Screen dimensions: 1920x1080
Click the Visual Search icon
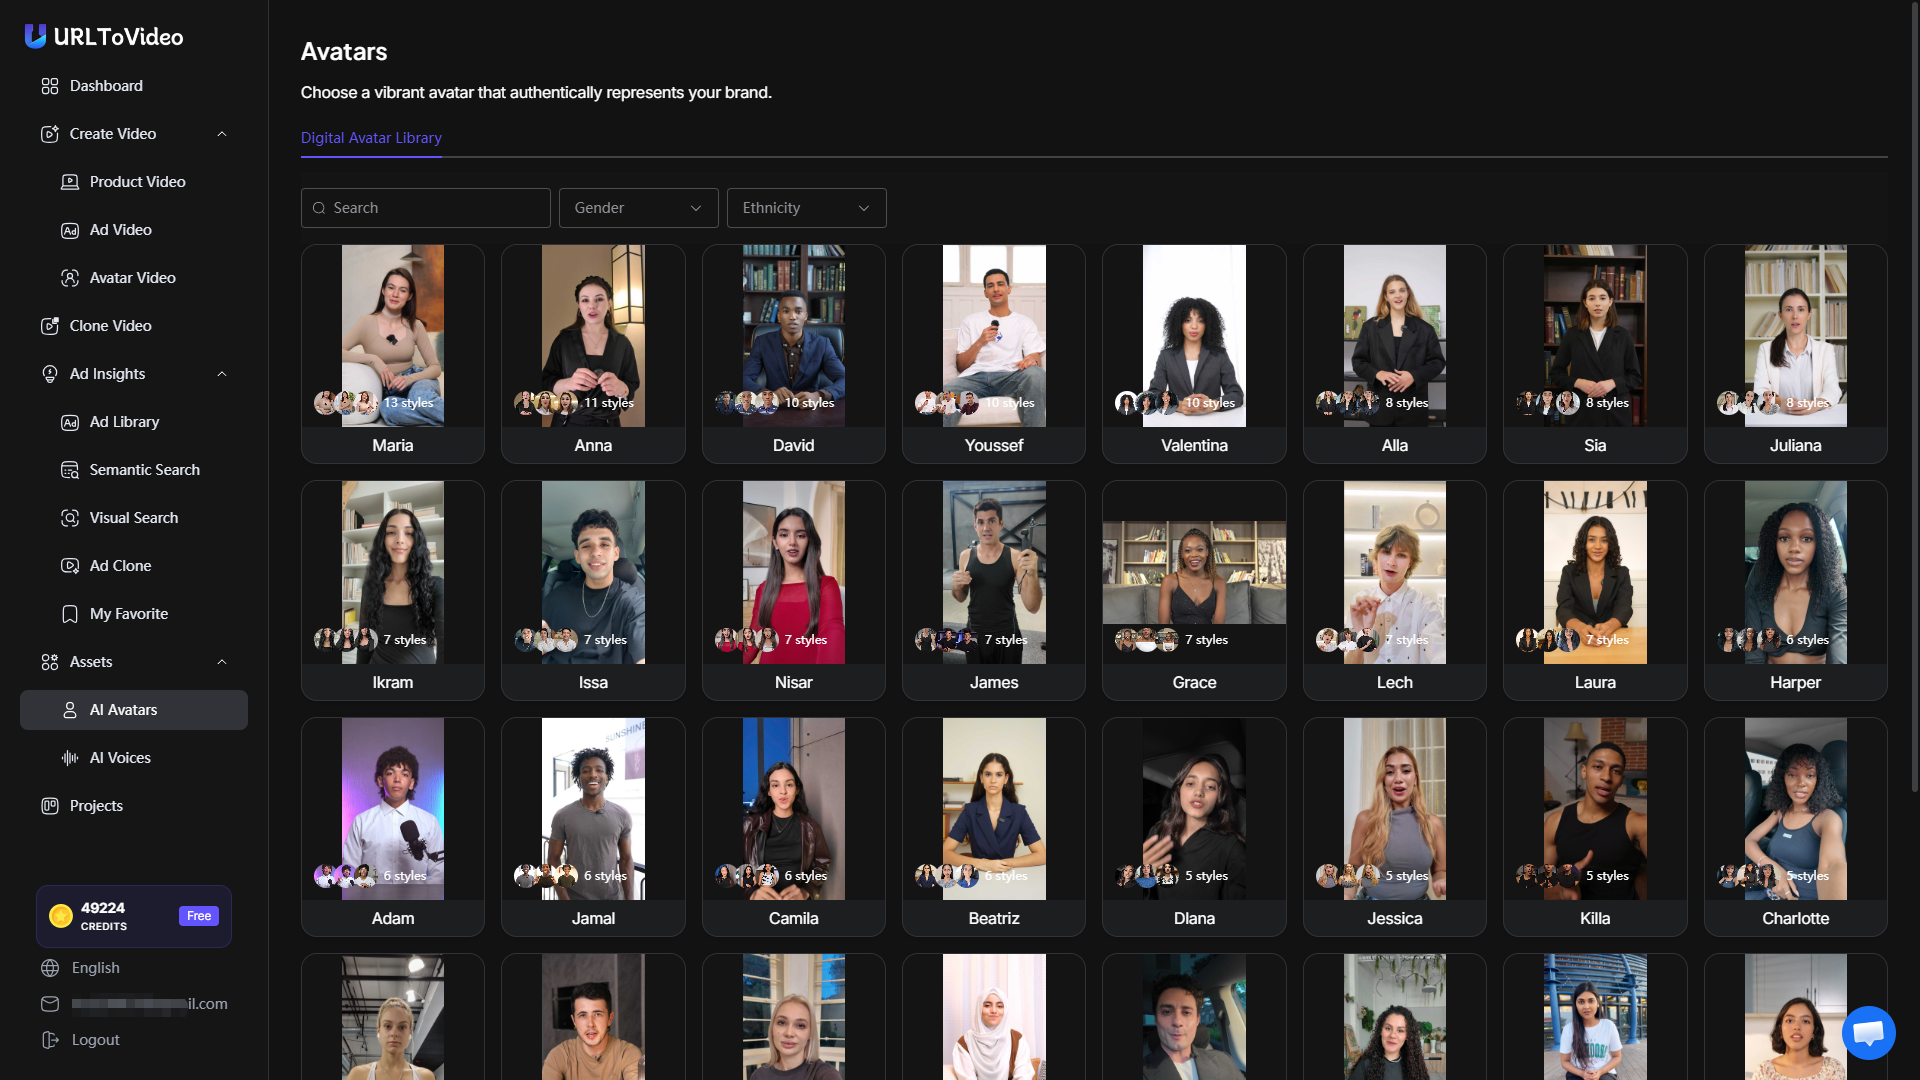(70, 518)
